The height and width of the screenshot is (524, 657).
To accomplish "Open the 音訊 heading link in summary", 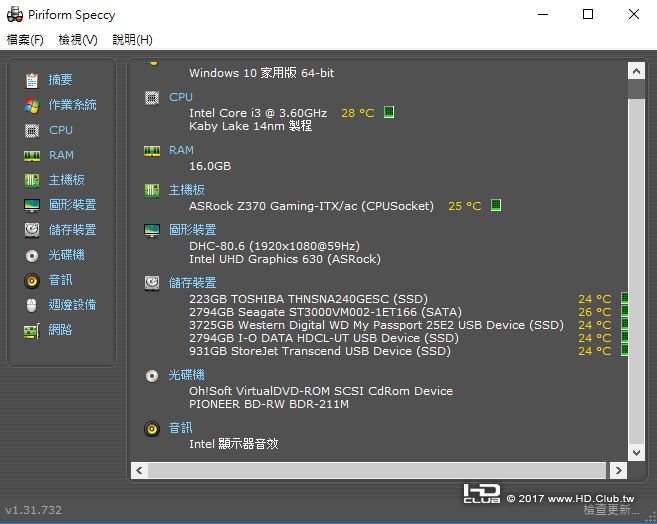I will 180,428.
